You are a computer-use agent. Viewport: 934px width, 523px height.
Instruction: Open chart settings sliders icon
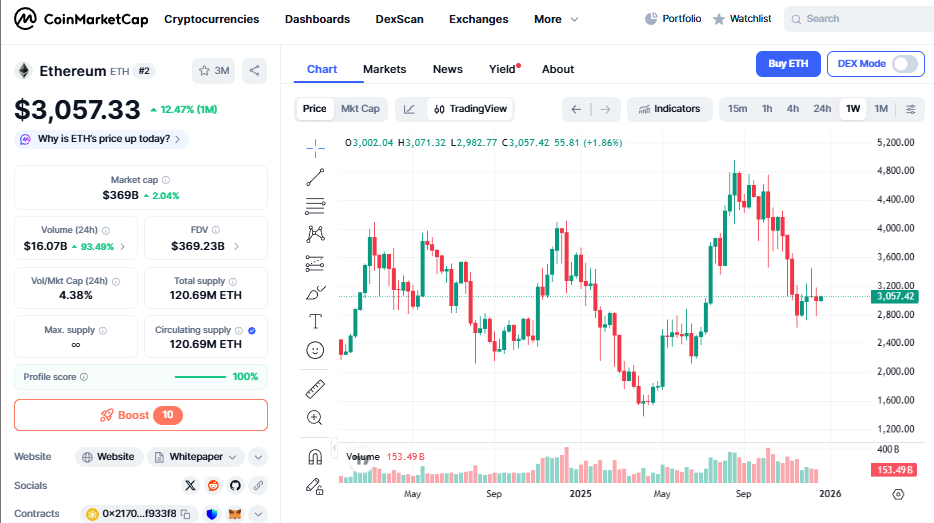(911, 109)
